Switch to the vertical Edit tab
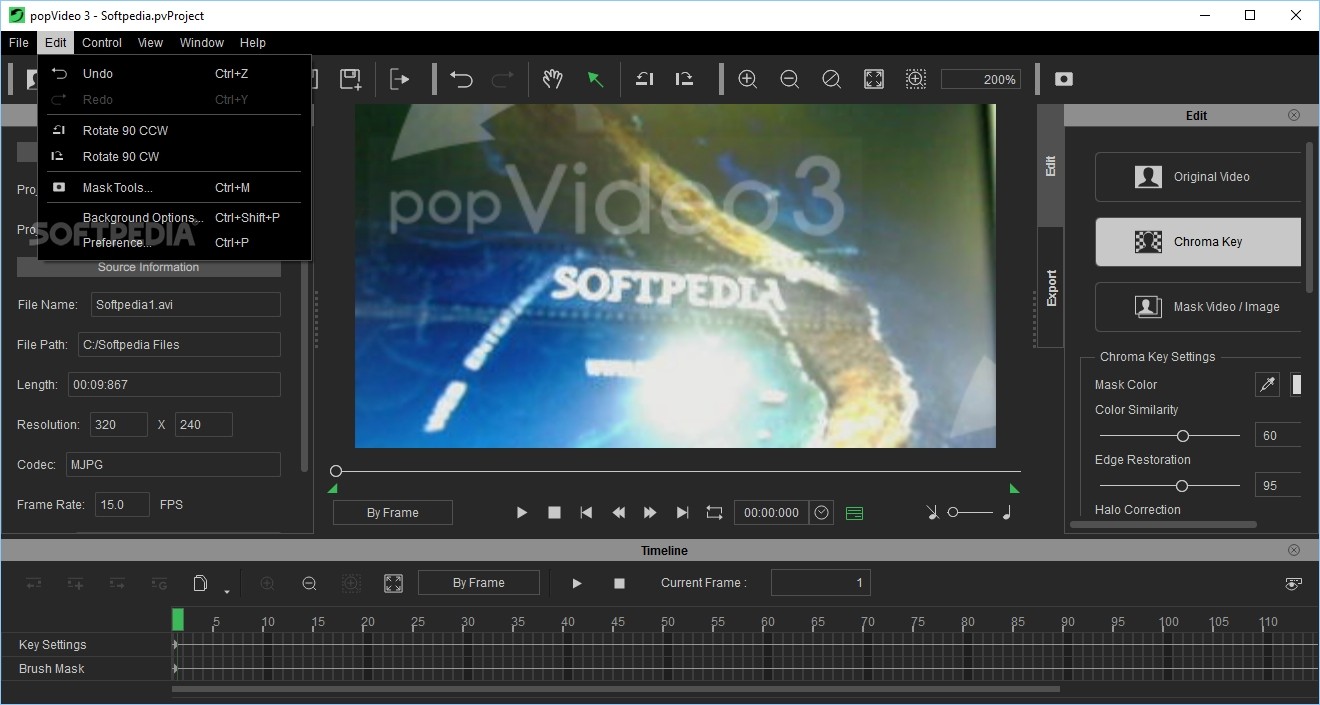This screenshot has width=1320, height=705. [1050, 166]
